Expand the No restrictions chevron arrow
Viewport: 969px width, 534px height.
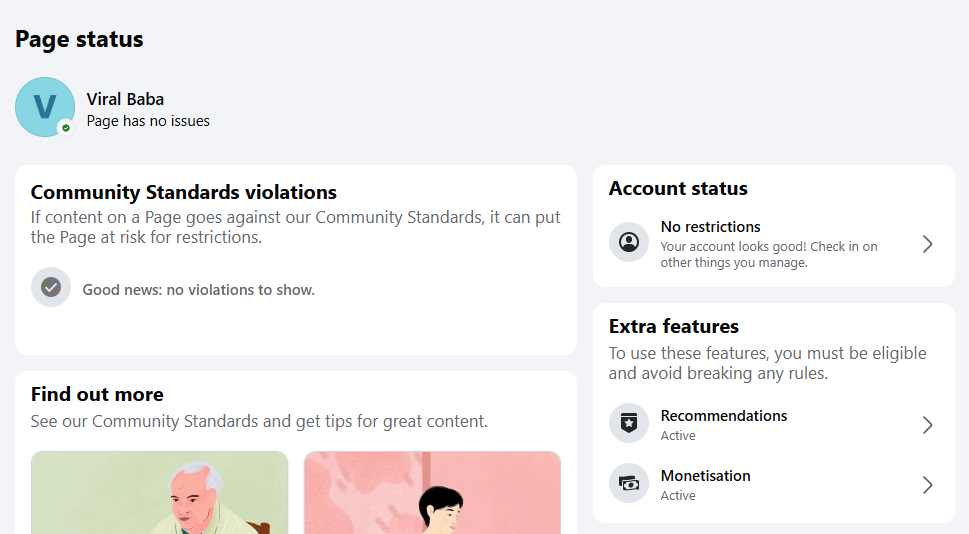927,244
